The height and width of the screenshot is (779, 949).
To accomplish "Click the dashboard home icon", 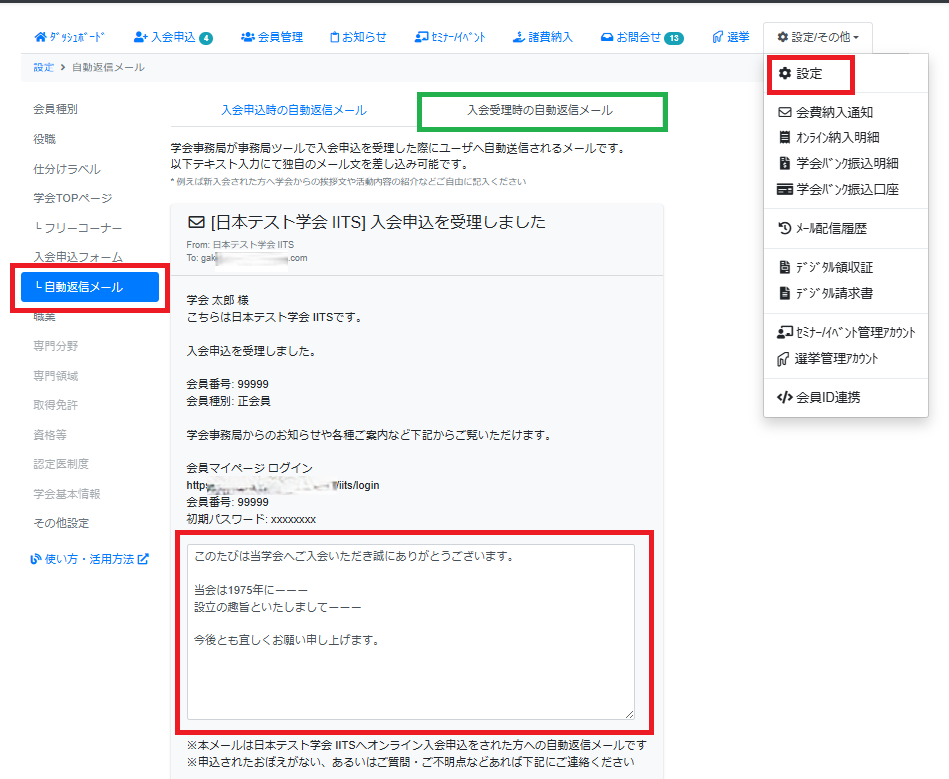I will tap(40, 37).
